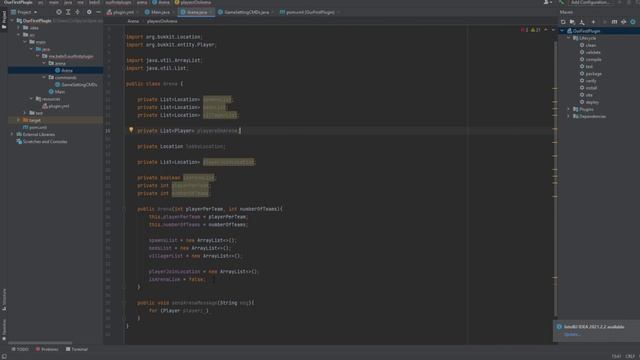Expand Plugins node in Maven panel
Viewport: 640px width, 360px height.
click(569, 109)
